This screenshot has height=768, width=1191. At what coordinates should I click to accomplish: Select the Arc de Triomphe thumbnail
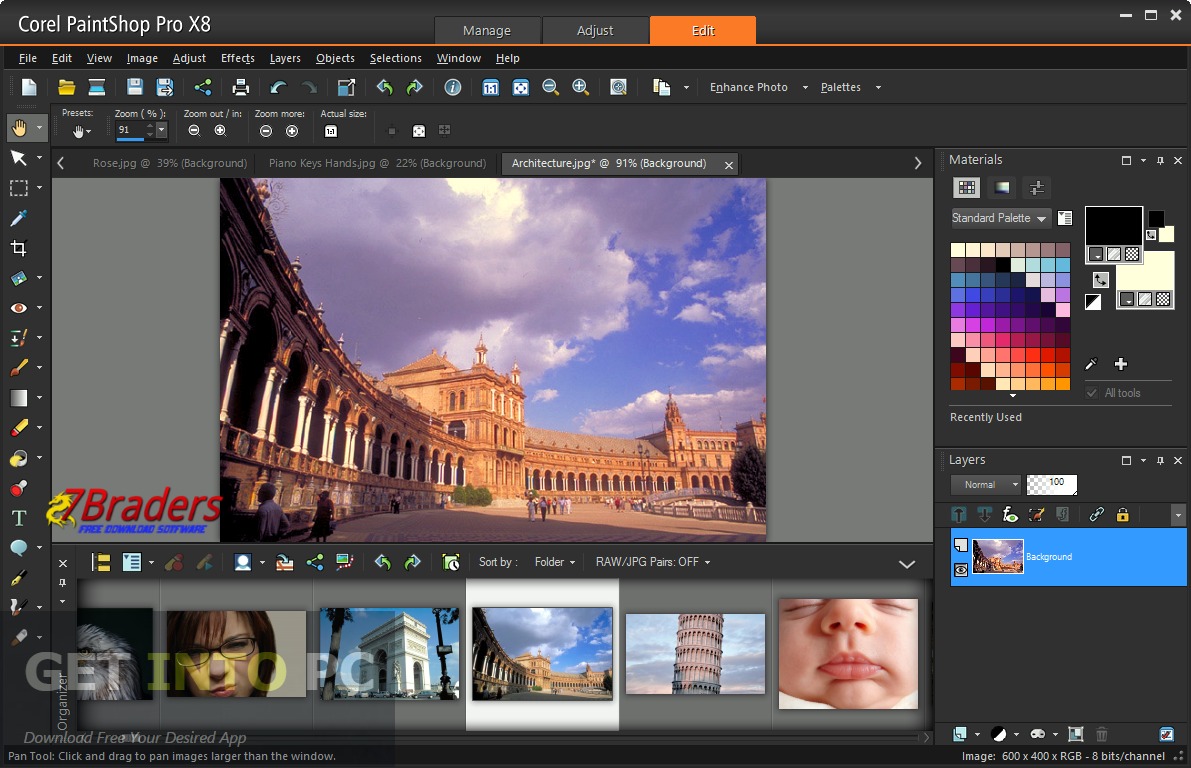[x=389, y=653]
